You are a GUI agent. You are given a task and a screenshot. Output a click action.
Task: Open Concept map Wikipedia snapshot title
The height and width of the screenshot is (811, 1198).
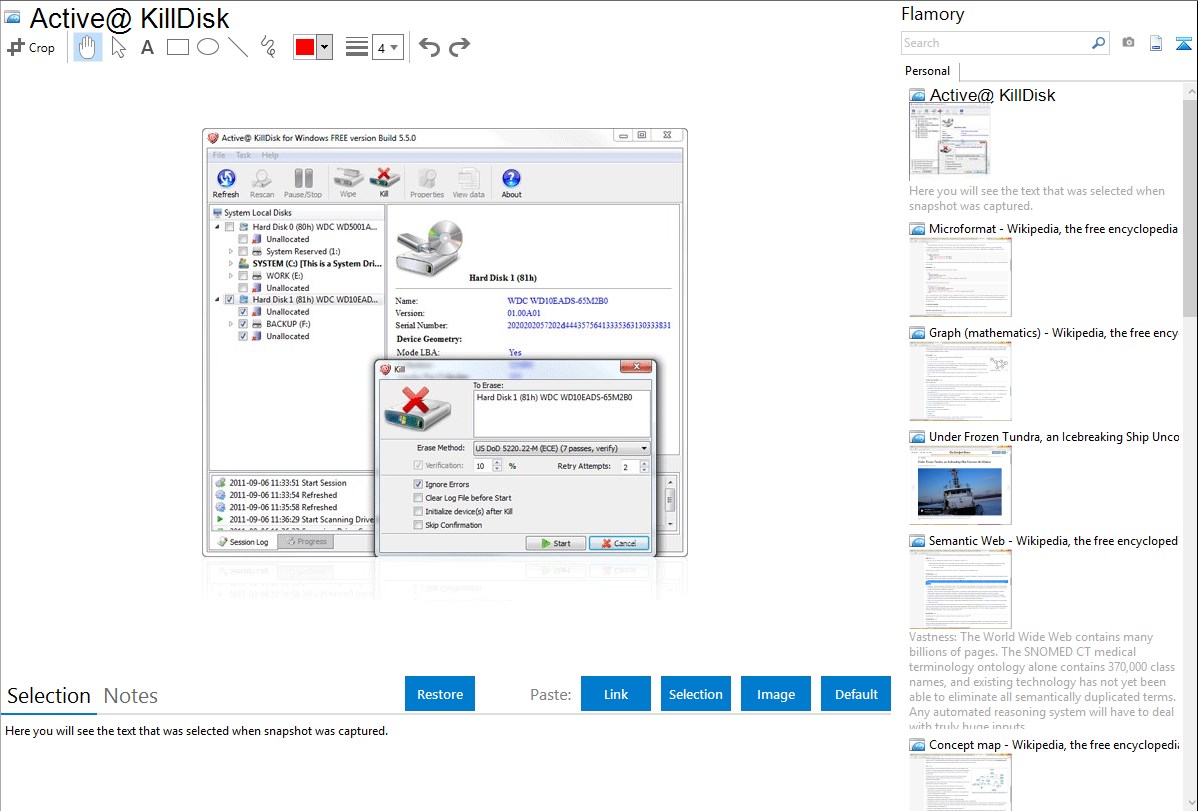1053,744
